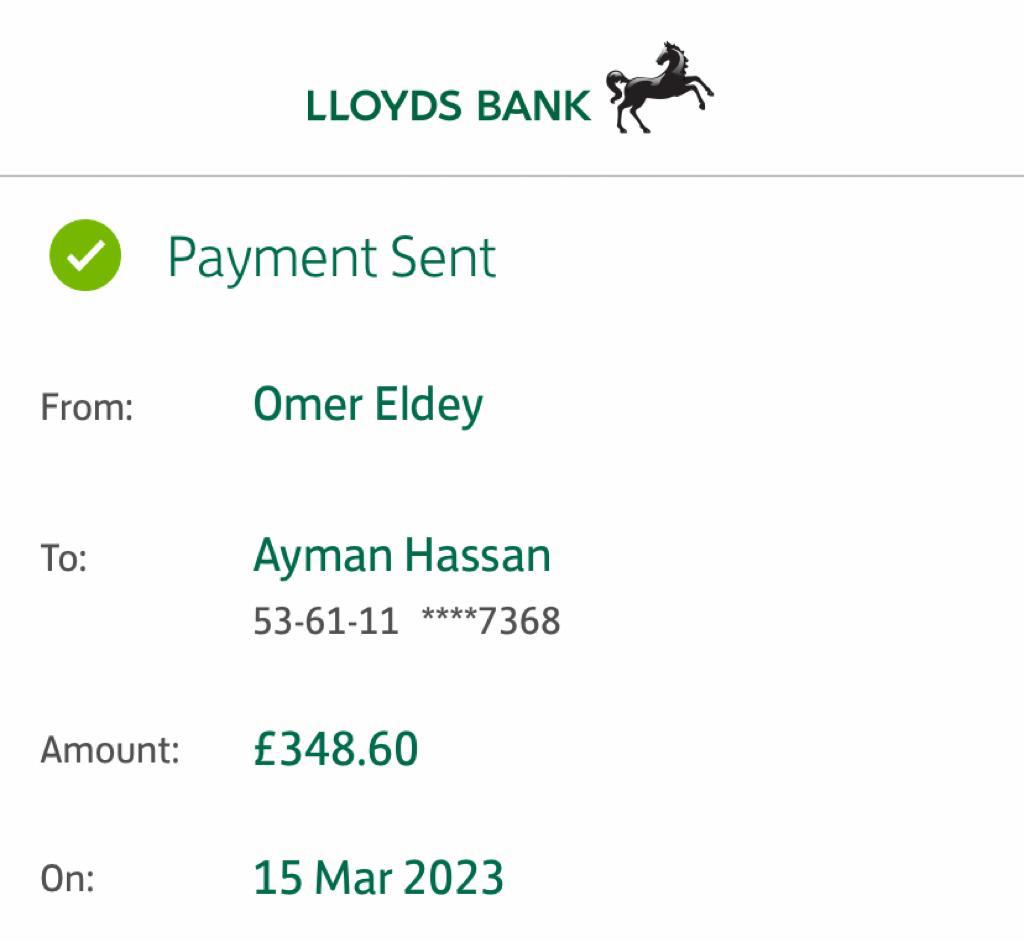
Task: Select recipient name Ayman Hassan
Action: coord(401,555)
